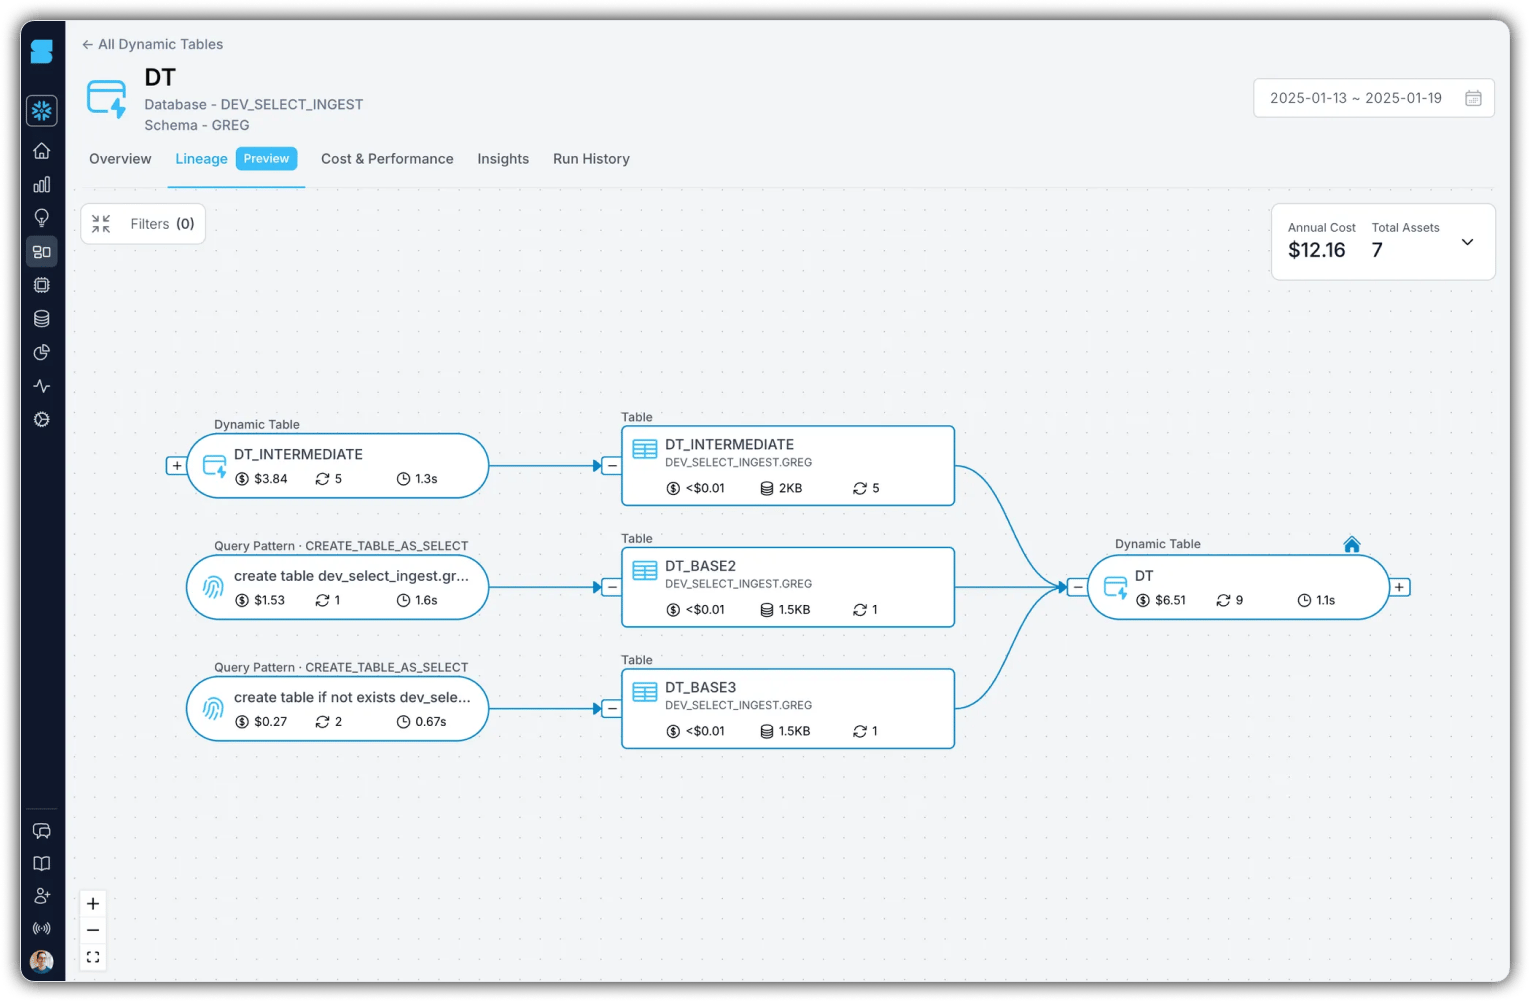This screenshot has width=1530, height=1002.
Task: Collapse upstream of DT node
Action: coord(1077,588)
